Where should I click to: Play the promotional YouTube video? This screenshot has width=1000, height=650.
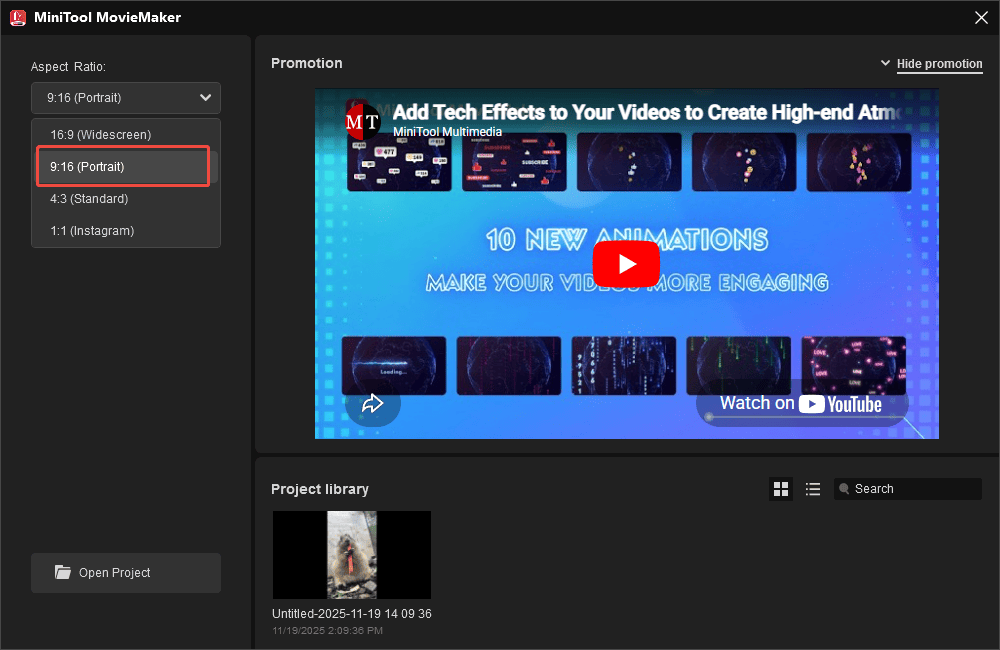627,264
